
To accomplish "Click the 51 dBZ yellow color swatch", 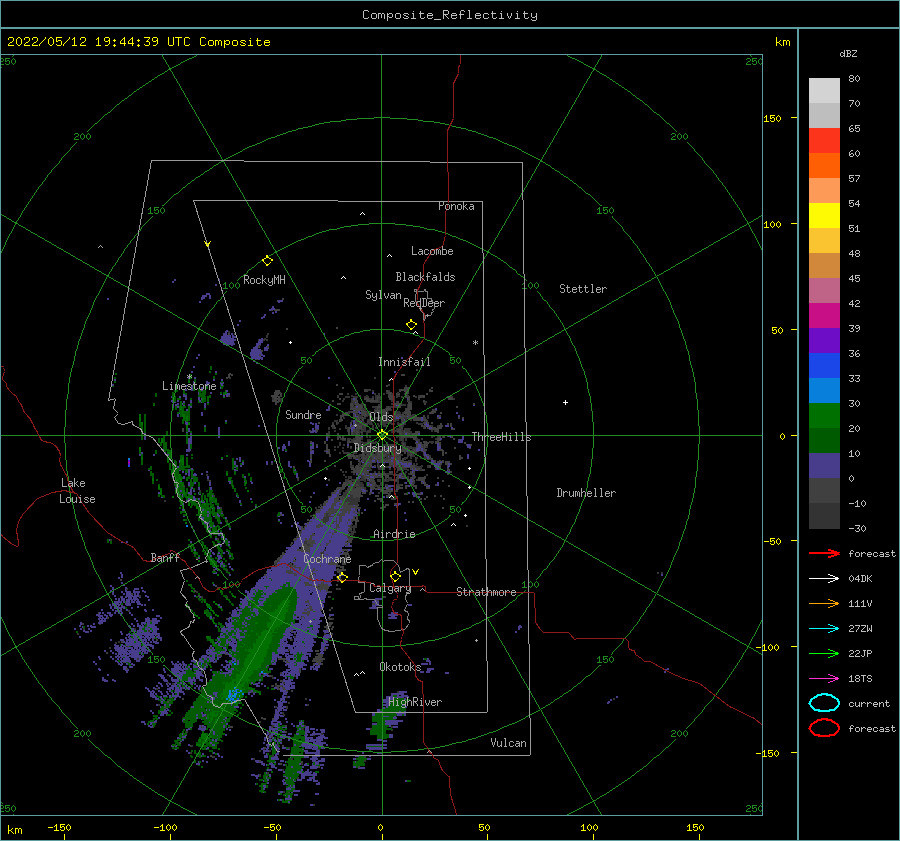I will [824, 215].
